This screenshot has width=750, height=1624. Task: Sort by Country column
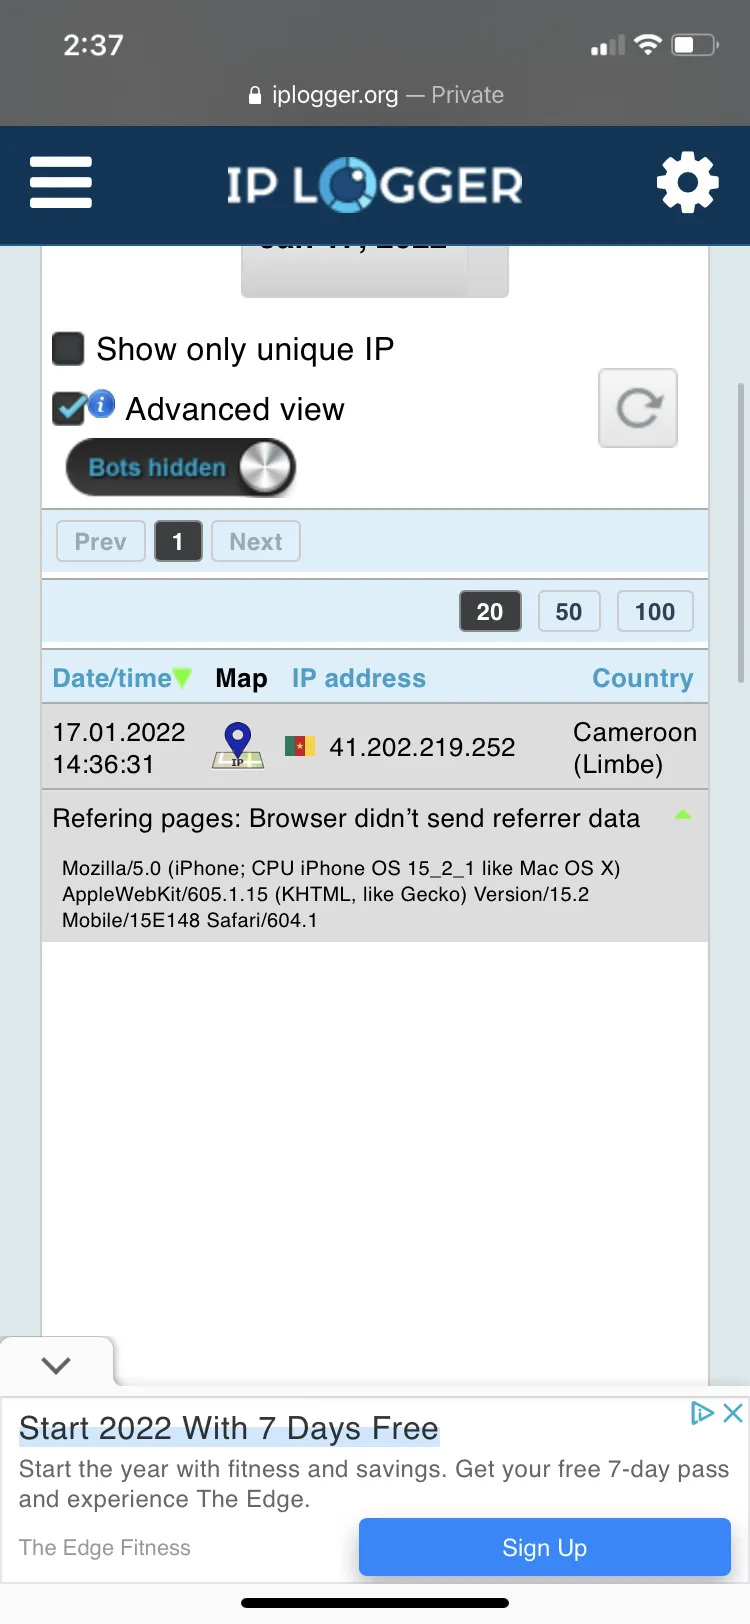click(643, 678)
